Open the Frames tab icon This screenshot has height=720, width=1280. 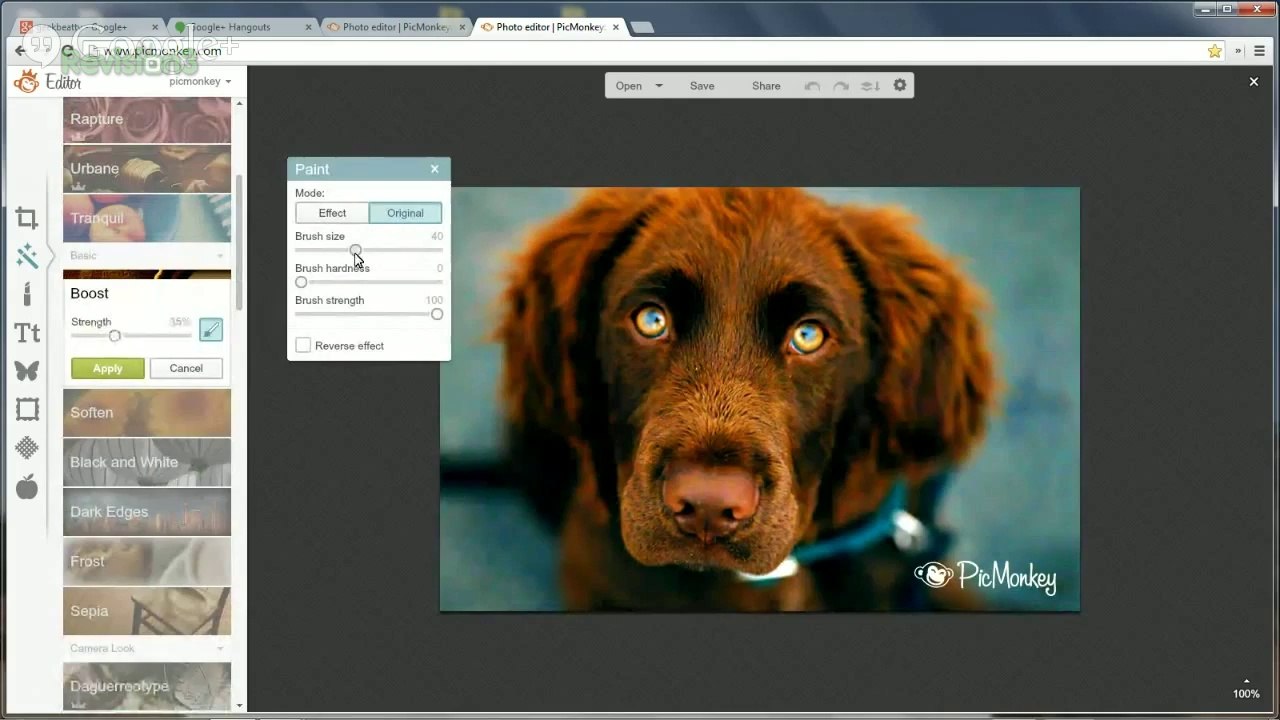click(27, 409)
